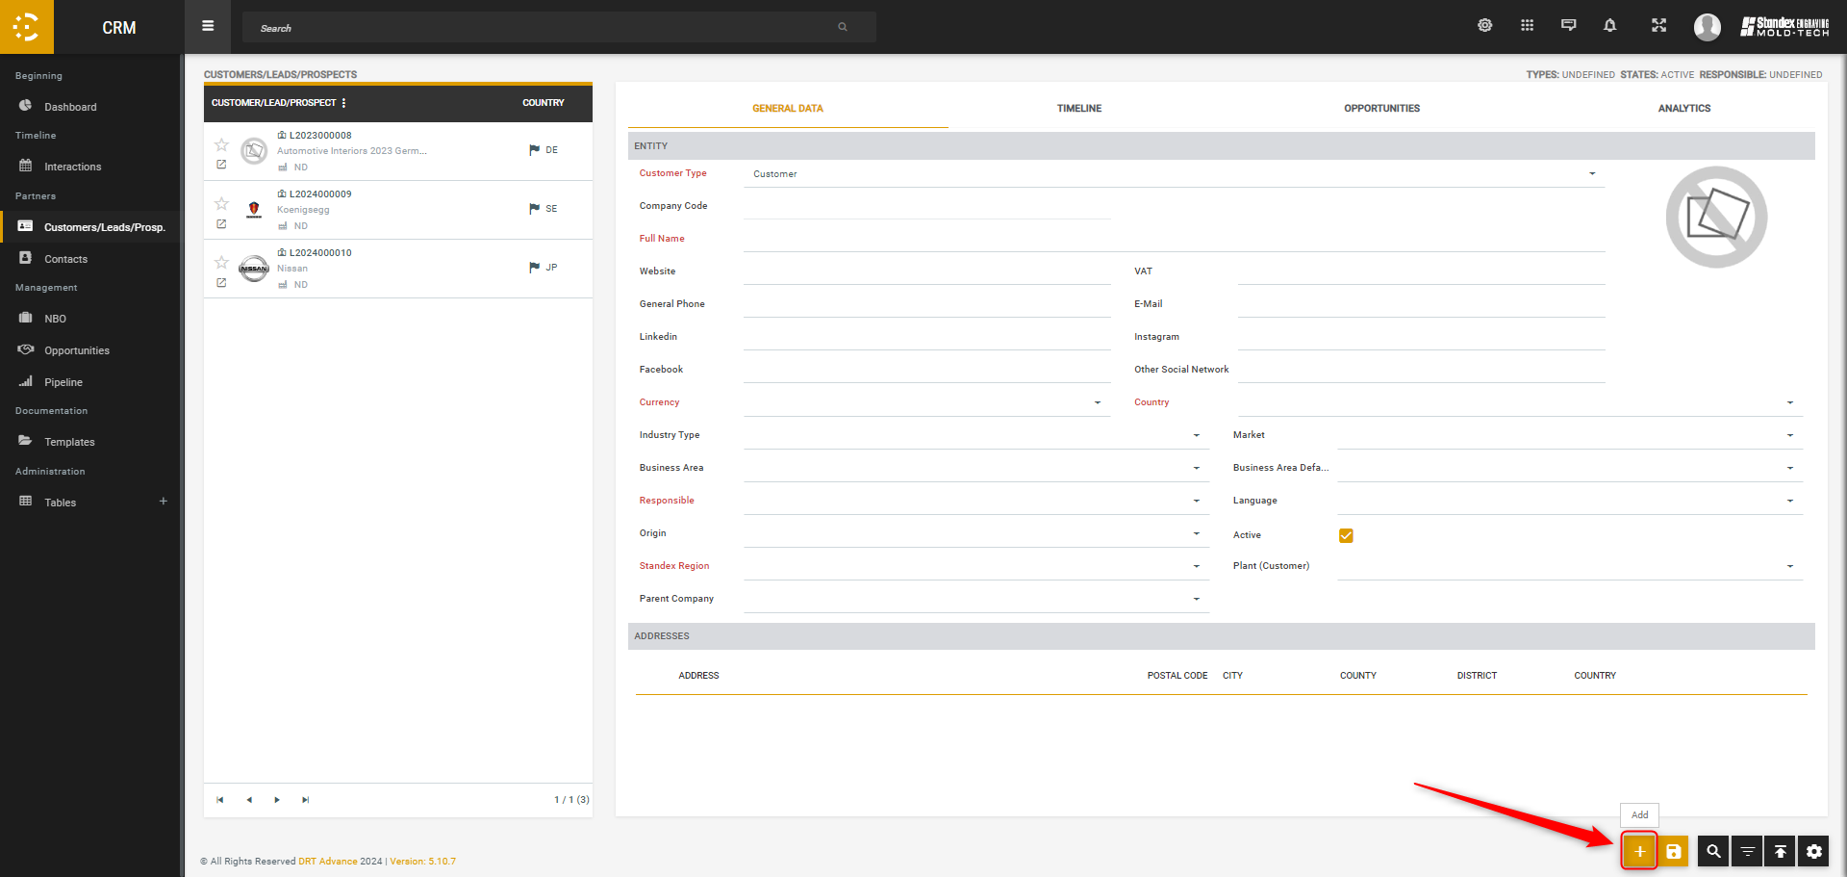Click the DRT Advance footer link
Screen dimensions: 1847x877
point(327,861)
